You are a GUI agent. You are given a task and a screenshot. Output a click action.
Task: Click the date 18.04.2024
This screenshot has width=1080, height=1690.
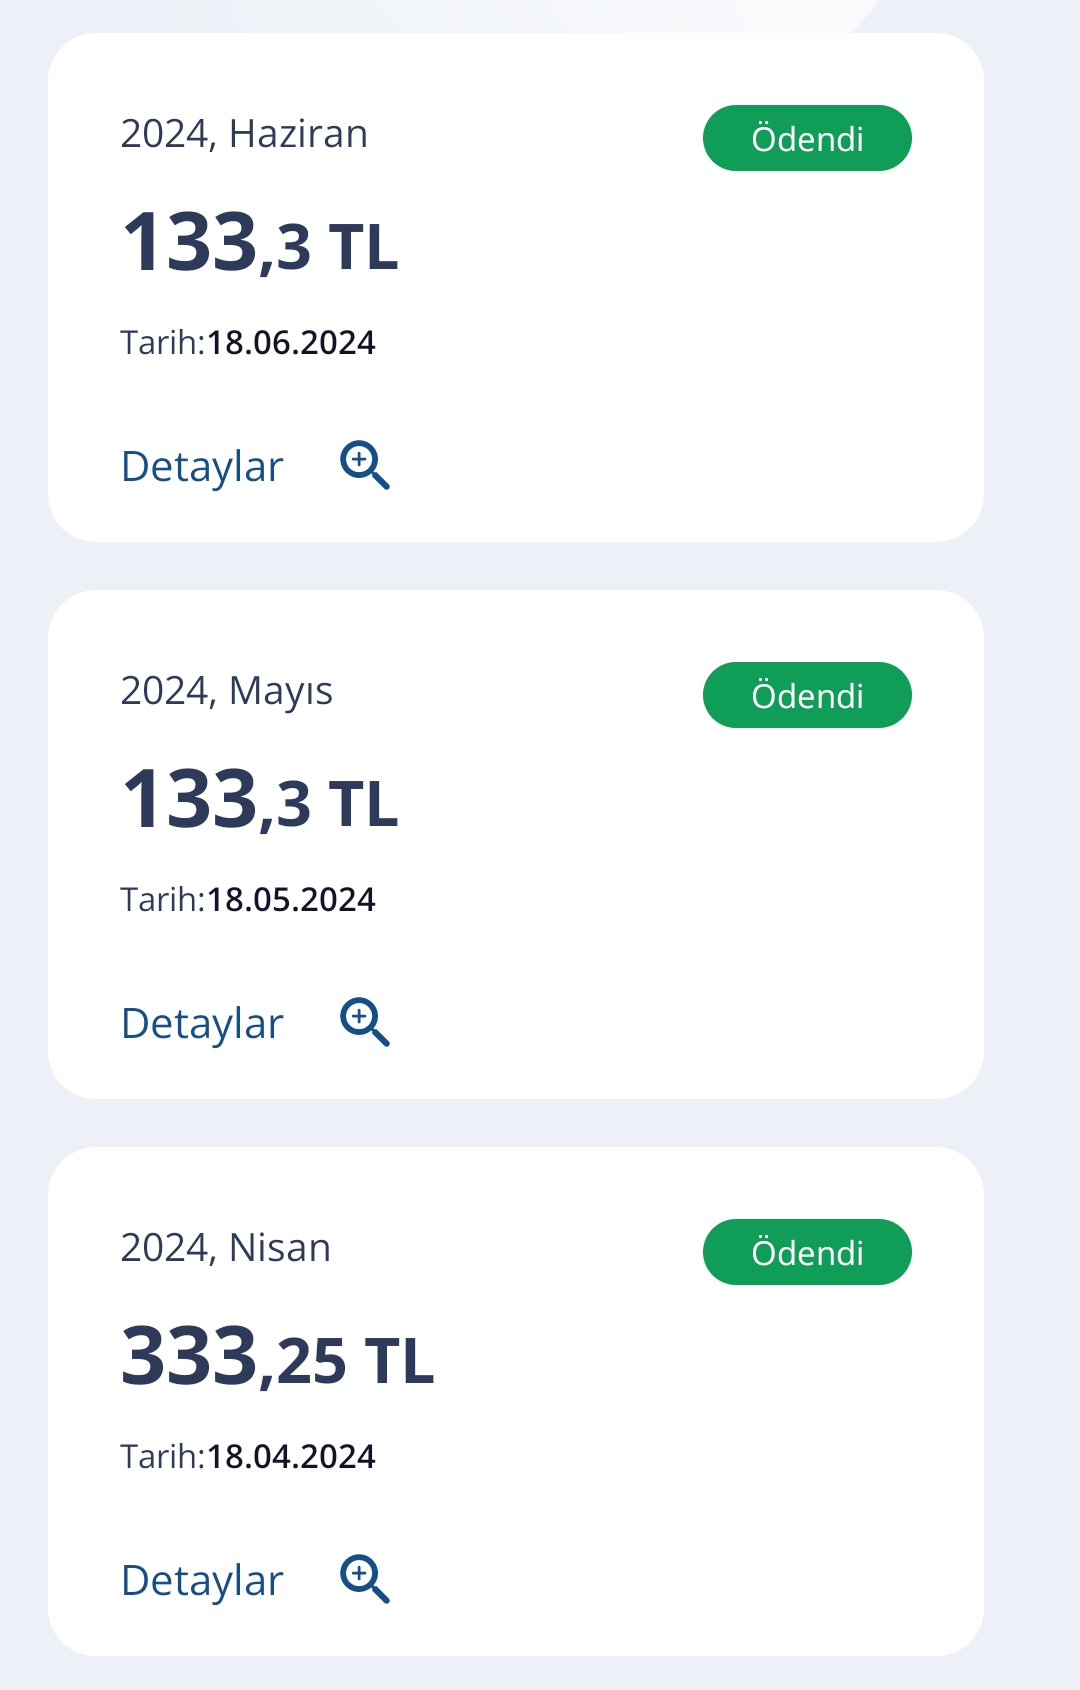pos(291,1457)
